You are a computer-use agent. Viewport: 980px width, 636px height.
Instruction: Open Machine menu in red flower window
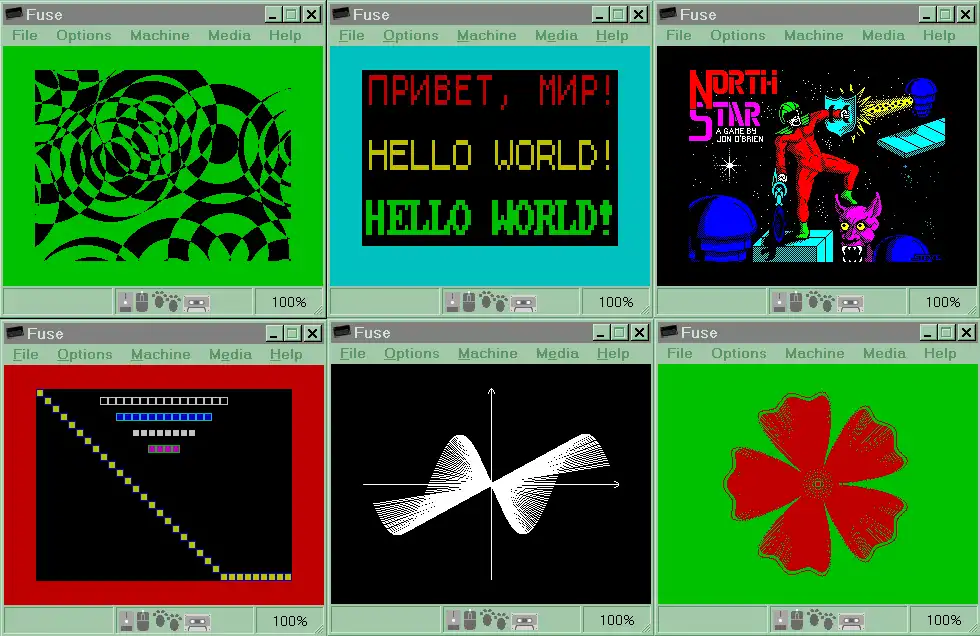tap(815, 354)
